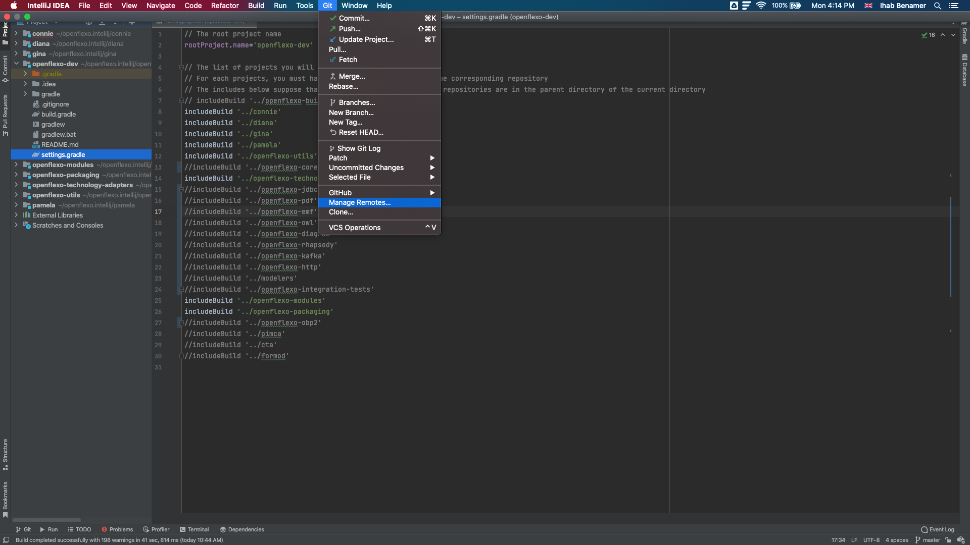Expand the GitHub submenu
Viewport: 970px width, 545px height.
point(379,192)
